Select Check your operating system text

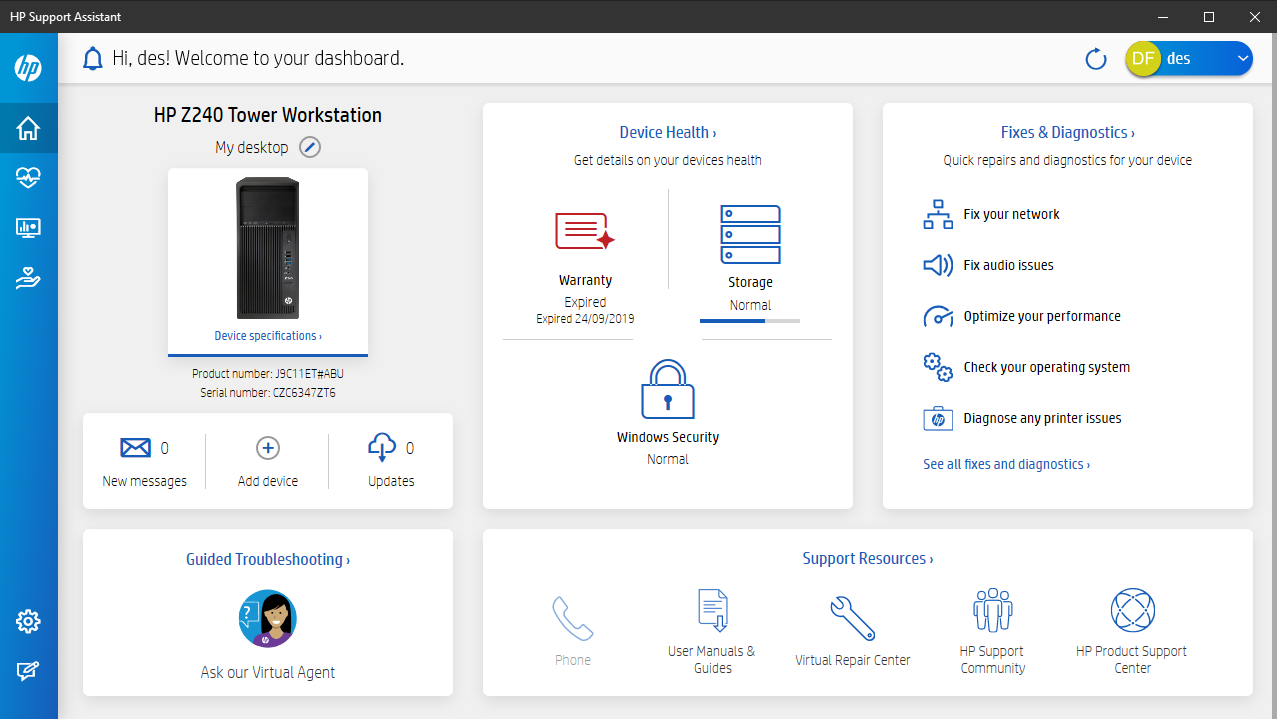pyautogui.click(x=1046, y=367)
